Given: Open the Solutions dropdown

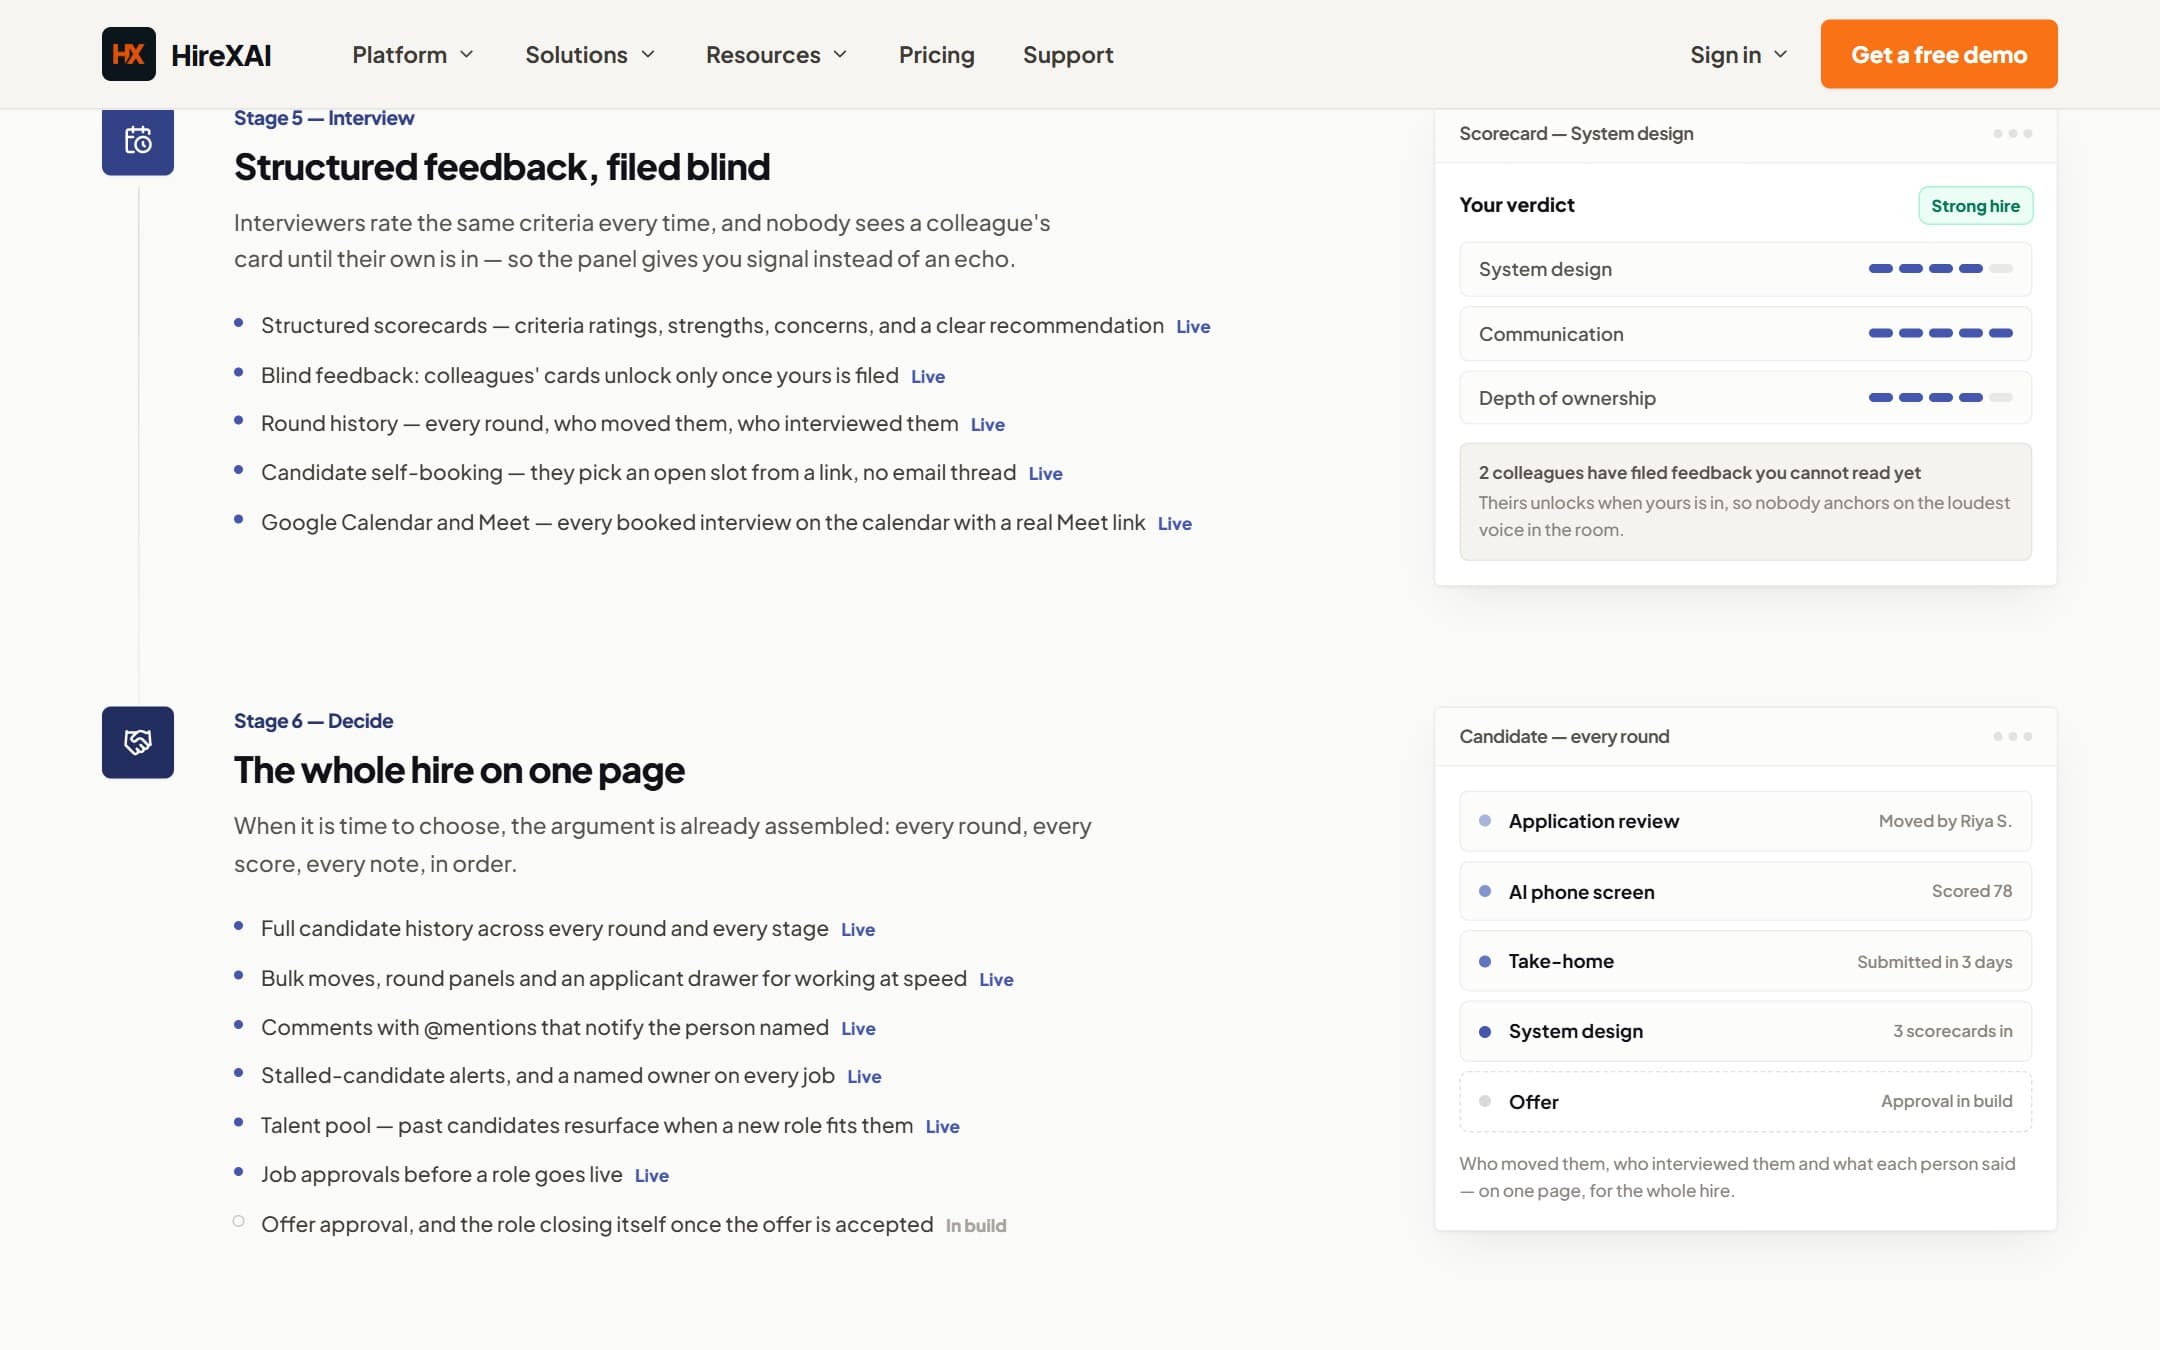Looking at the screenshot, I should coord(590,54).
